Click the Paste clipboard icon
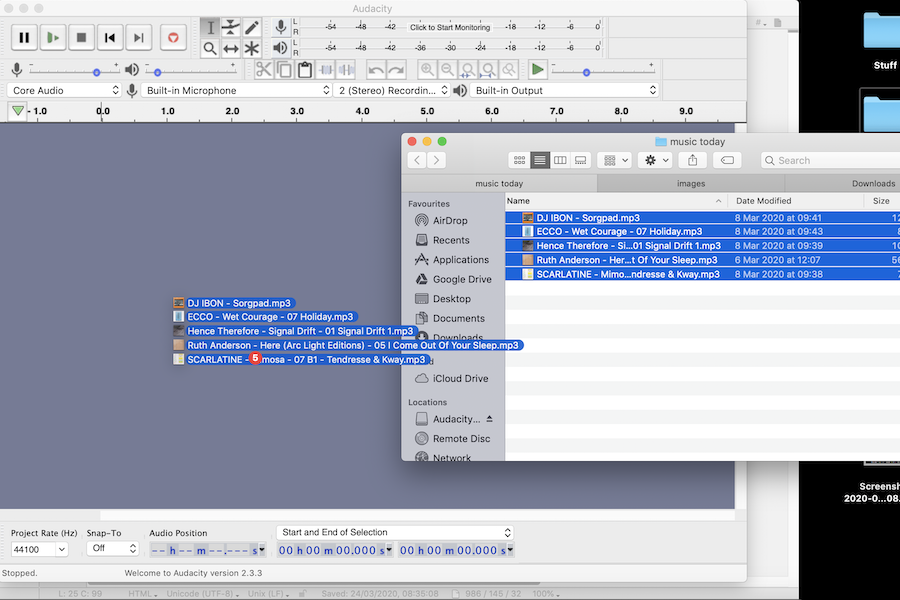900x600 pixels. pyautogui.click(x=305, y=70)
